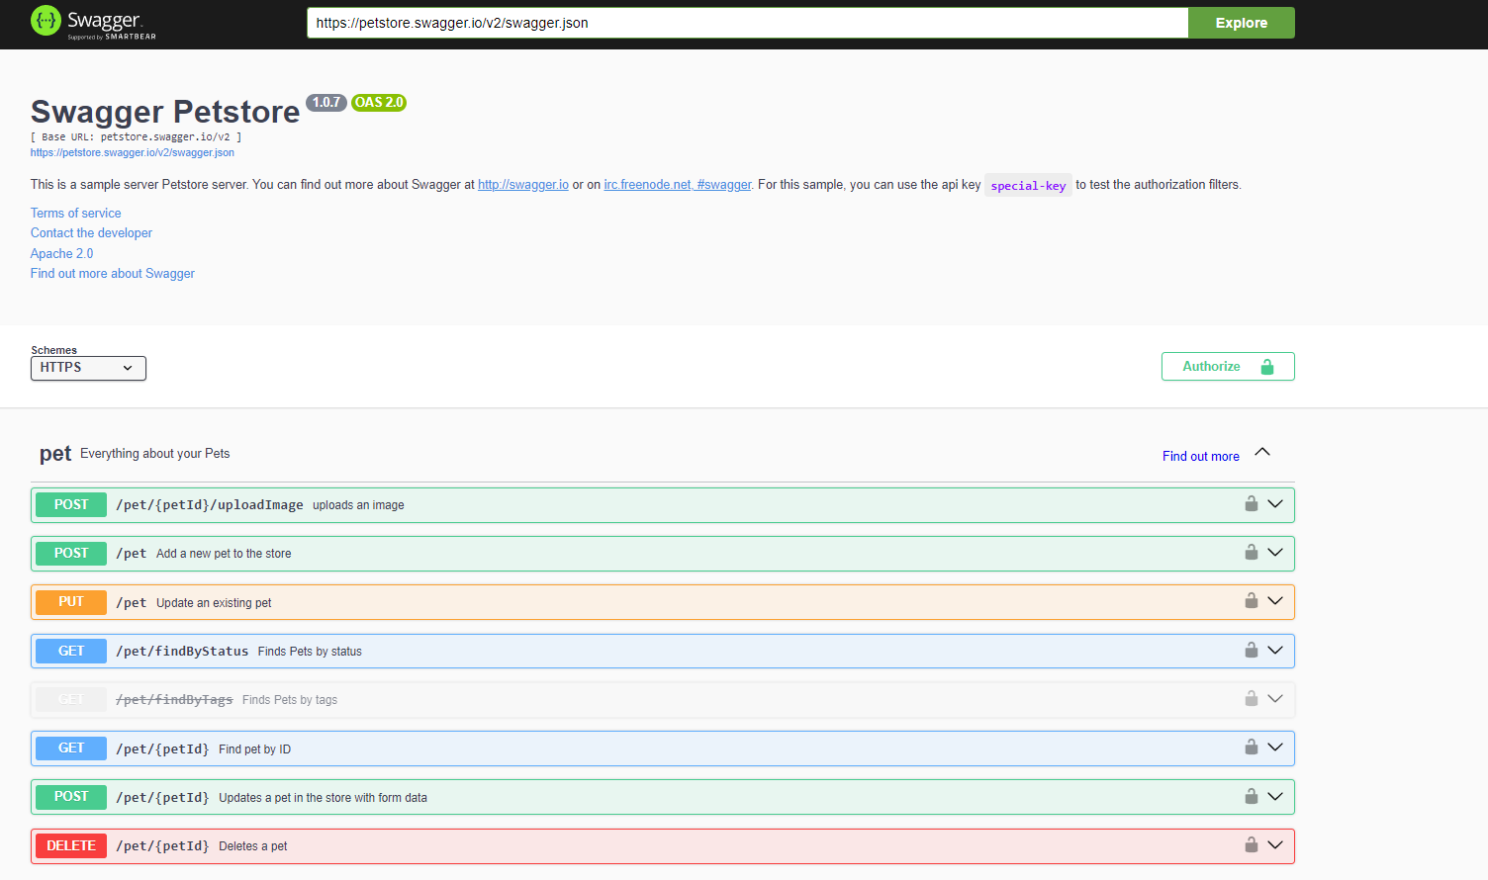Screen dimensions: 1488x880
Task: Expand the Update an existing pet chevron
Action: [x=1275, y=601]
